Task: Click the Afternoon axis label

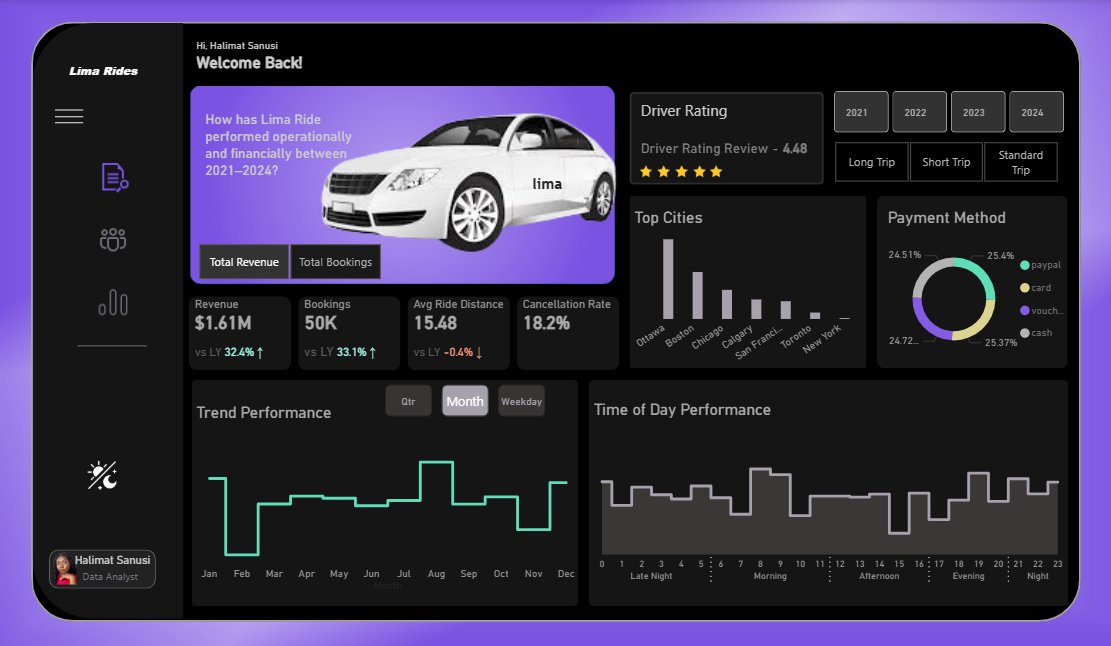Action: click(879, 576)
